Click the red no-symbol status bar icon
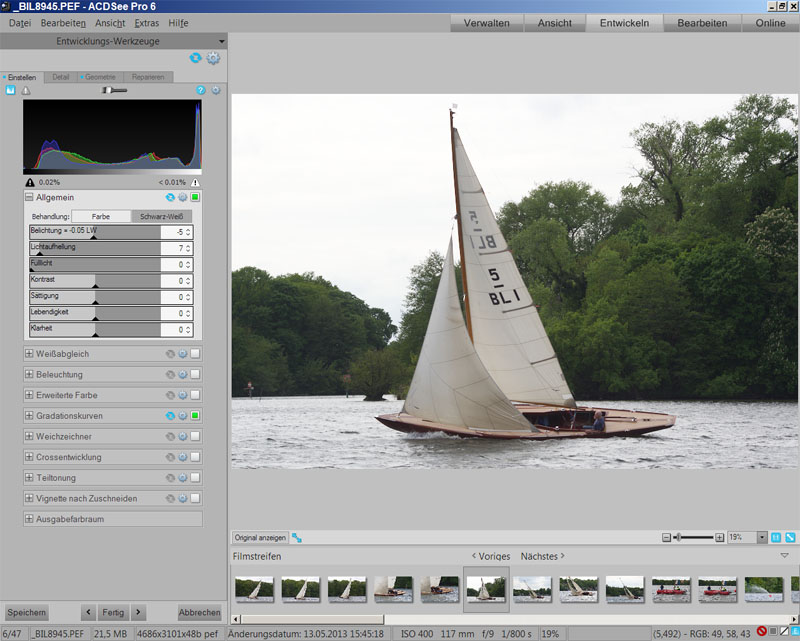The width and height of the screenshot is (800, 641). [x=762, y=632]
